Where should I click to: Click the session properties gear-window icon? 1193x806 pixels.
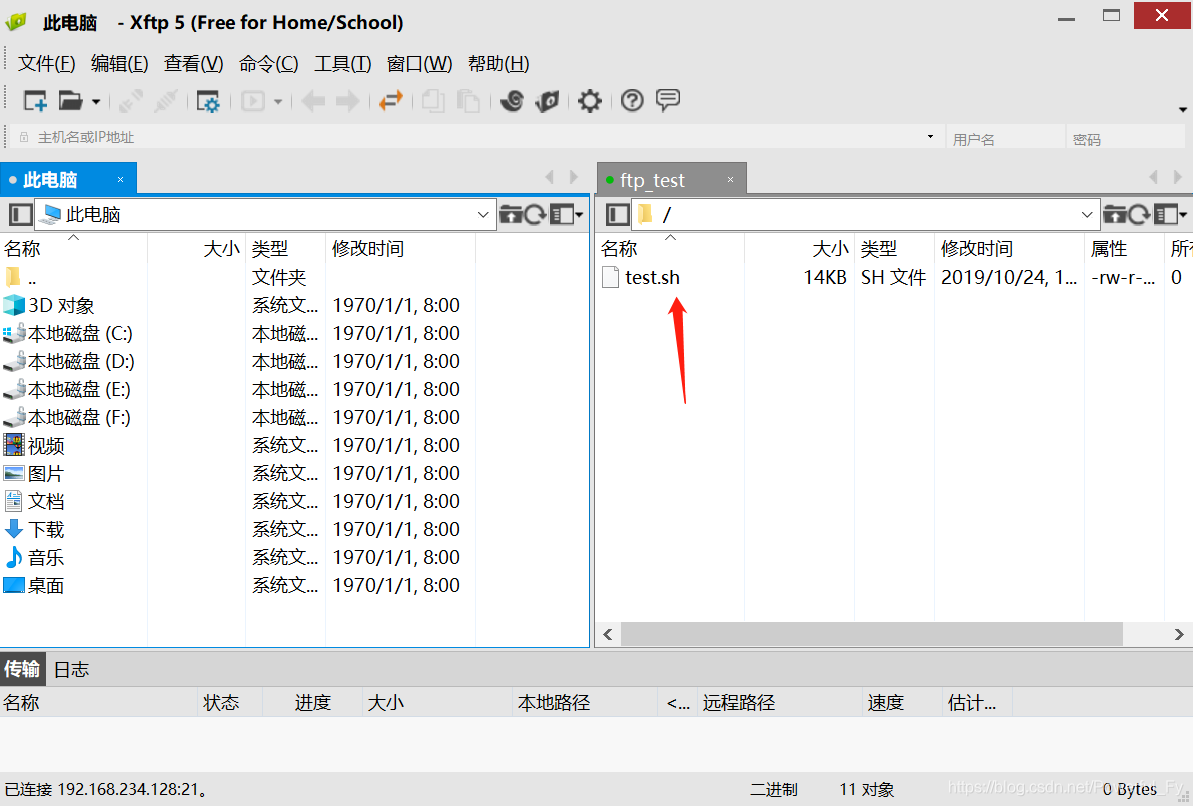(x=208, y=101)
